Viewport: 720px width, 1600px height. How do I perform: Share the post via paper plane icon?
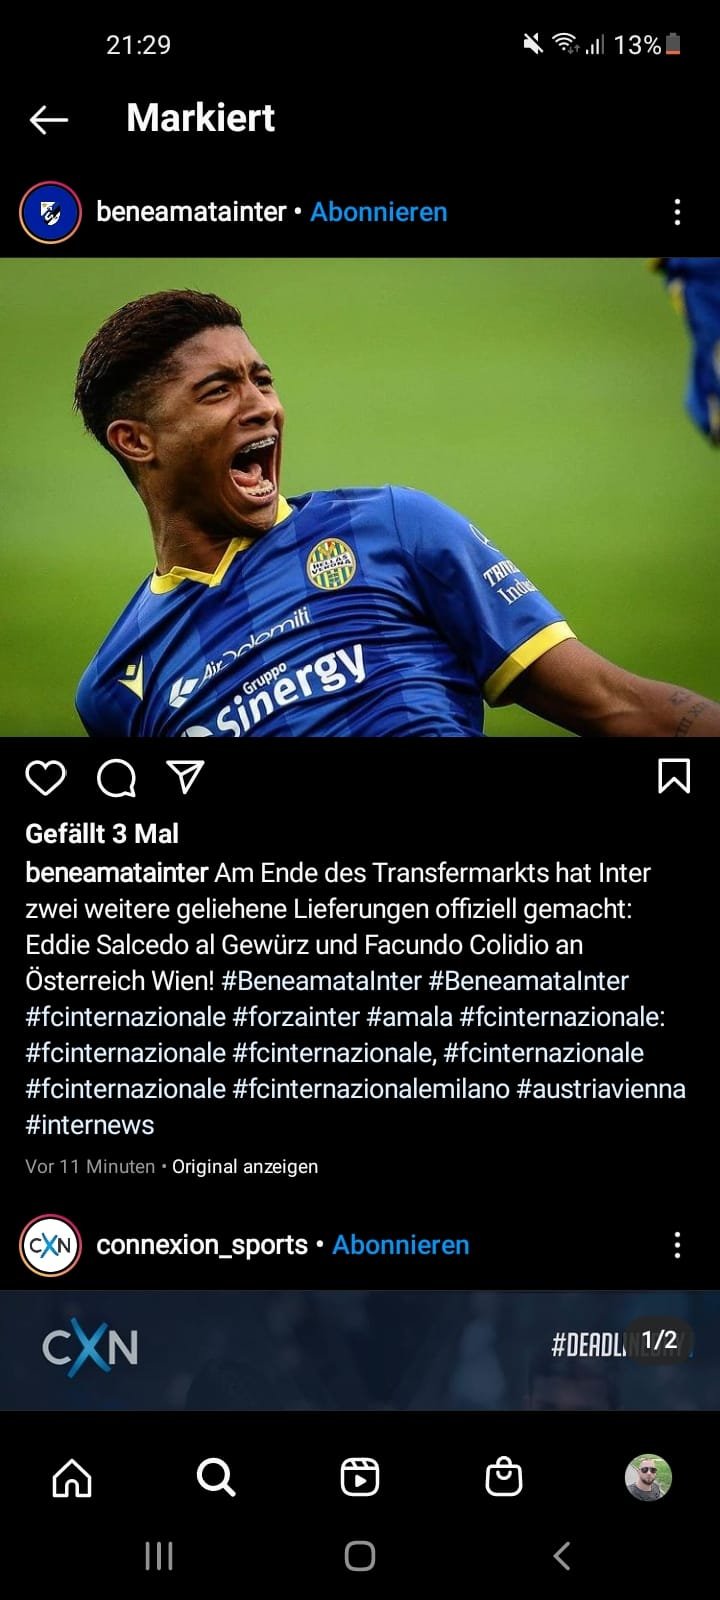coord(186,777)
